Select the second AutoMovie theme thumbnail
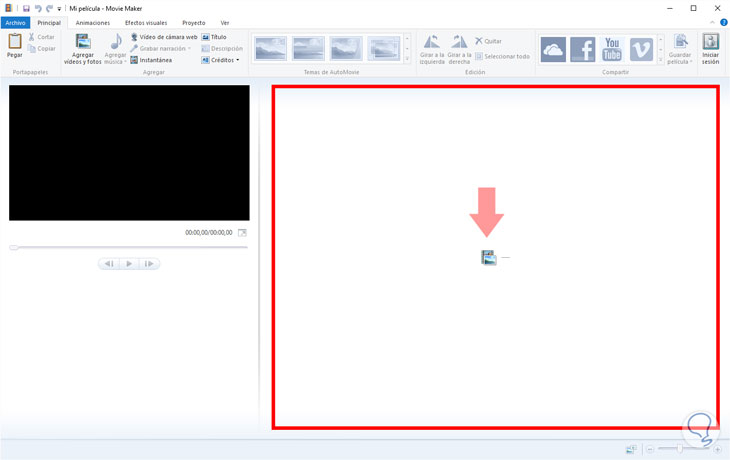Image resolution: width=730 pixels, height=460 pixels. (x=308, y=48)
